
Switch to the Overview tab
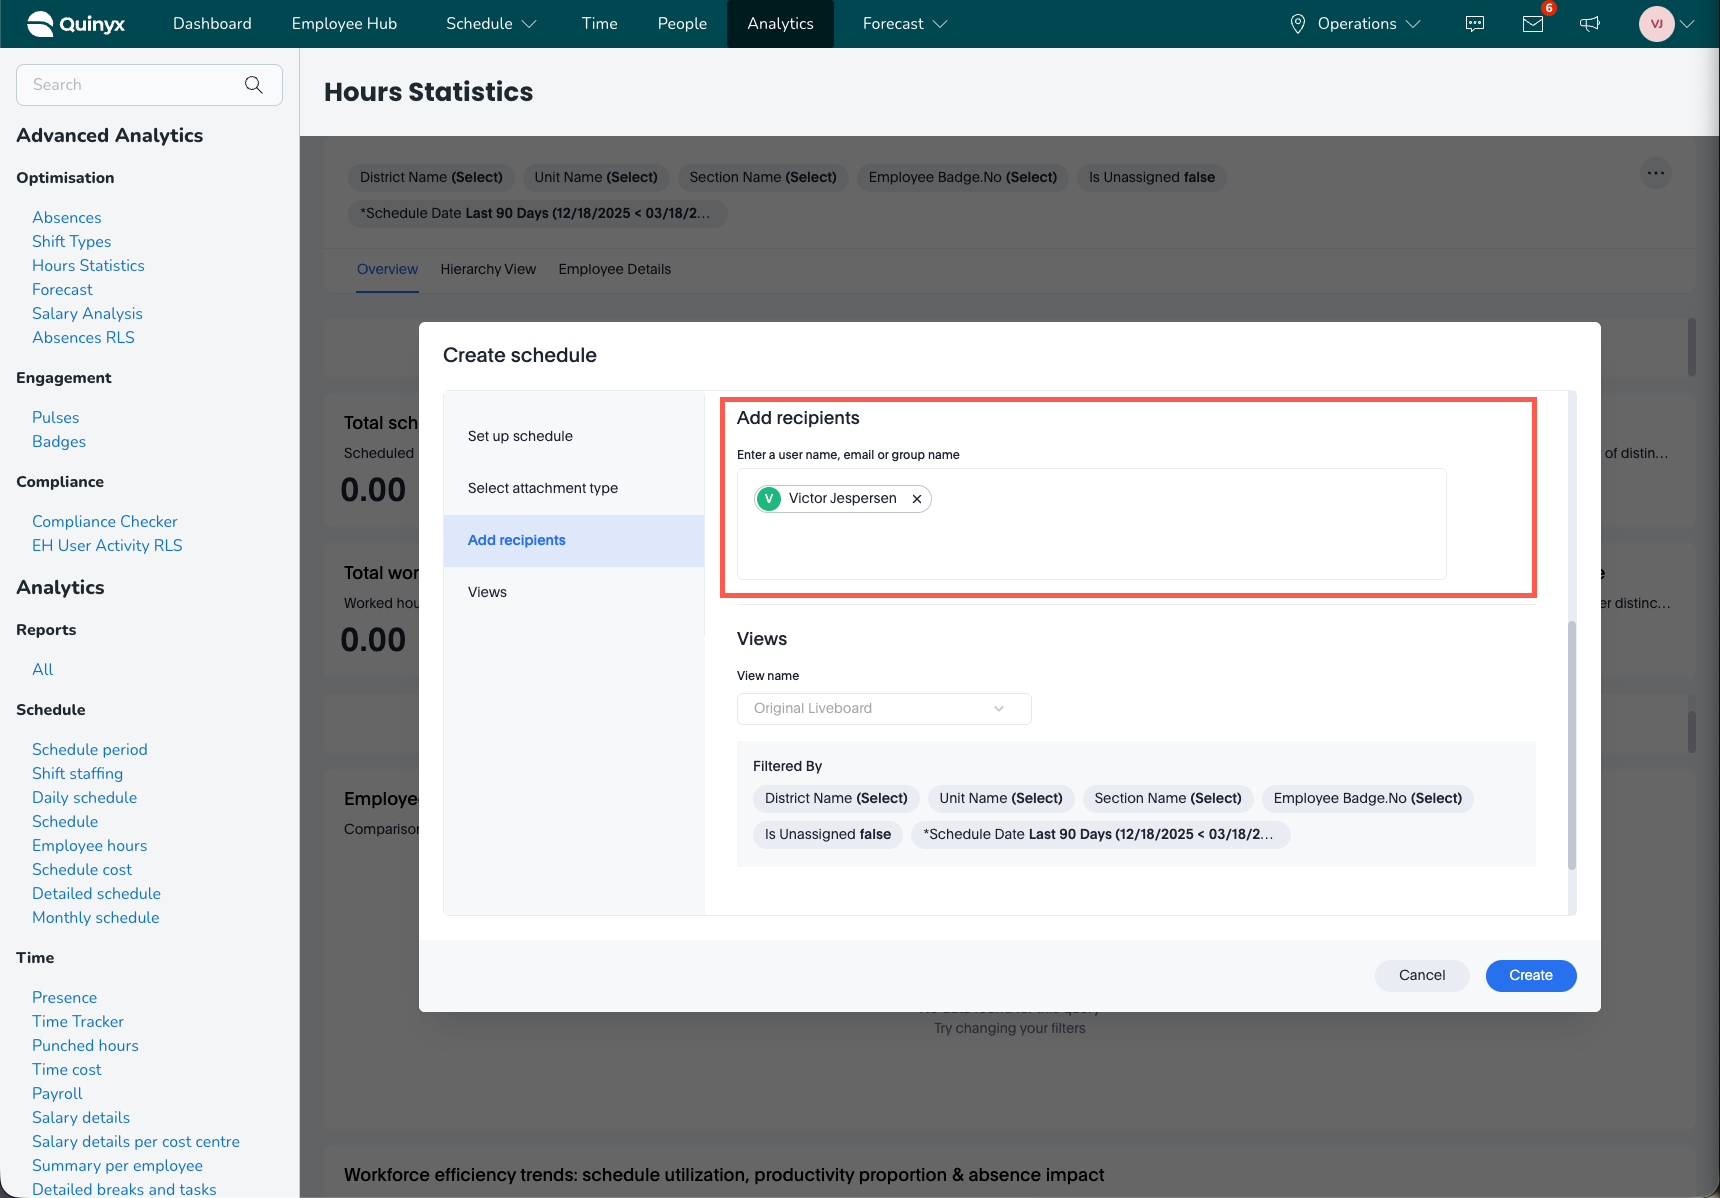pos(388,269)
